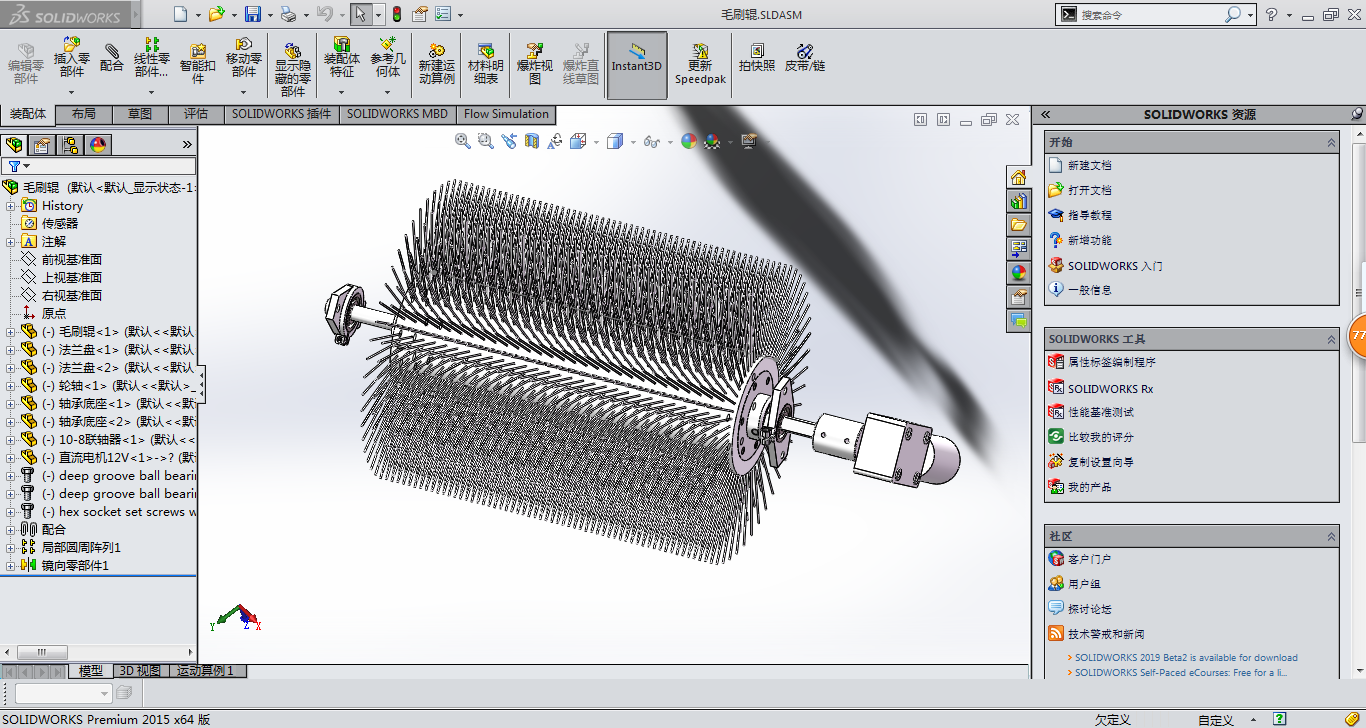Click 自定义 in status bar

tap(1215, 720)
